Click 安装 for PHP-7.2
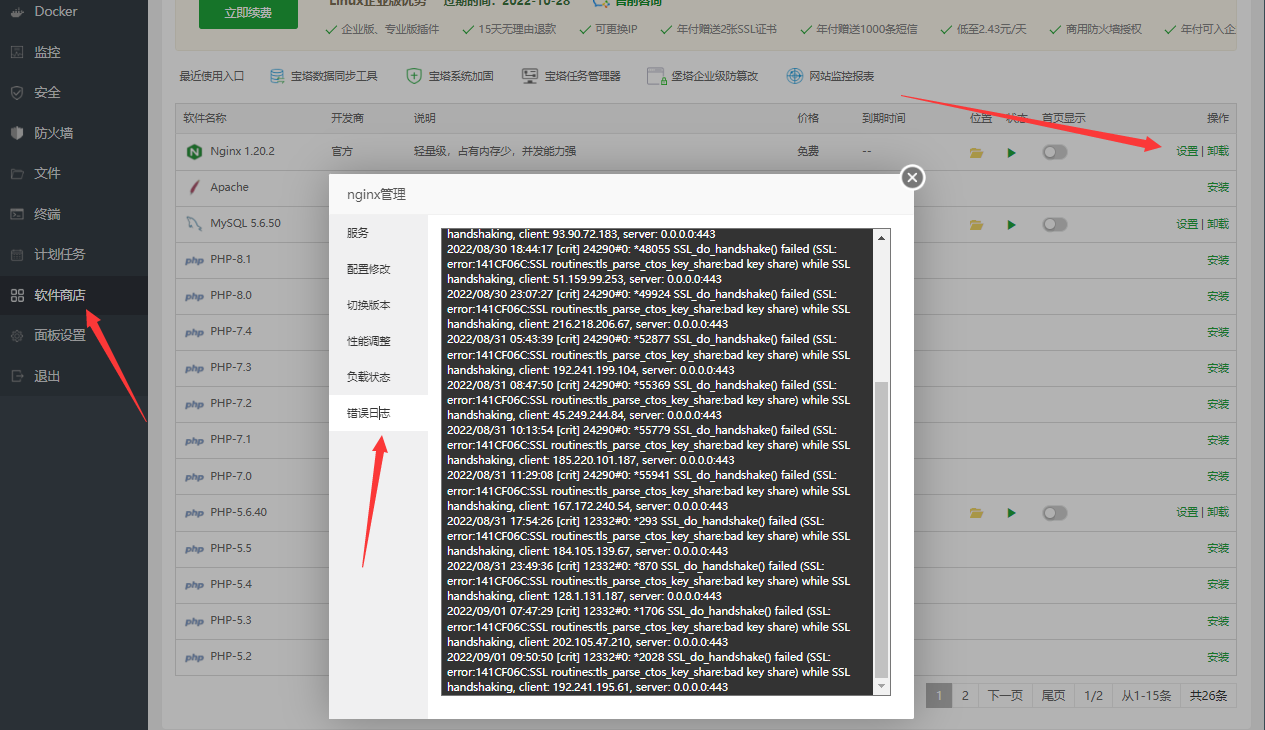Image resolution: width=1265 pixels, height=730 pixels. coord(1218,404)
